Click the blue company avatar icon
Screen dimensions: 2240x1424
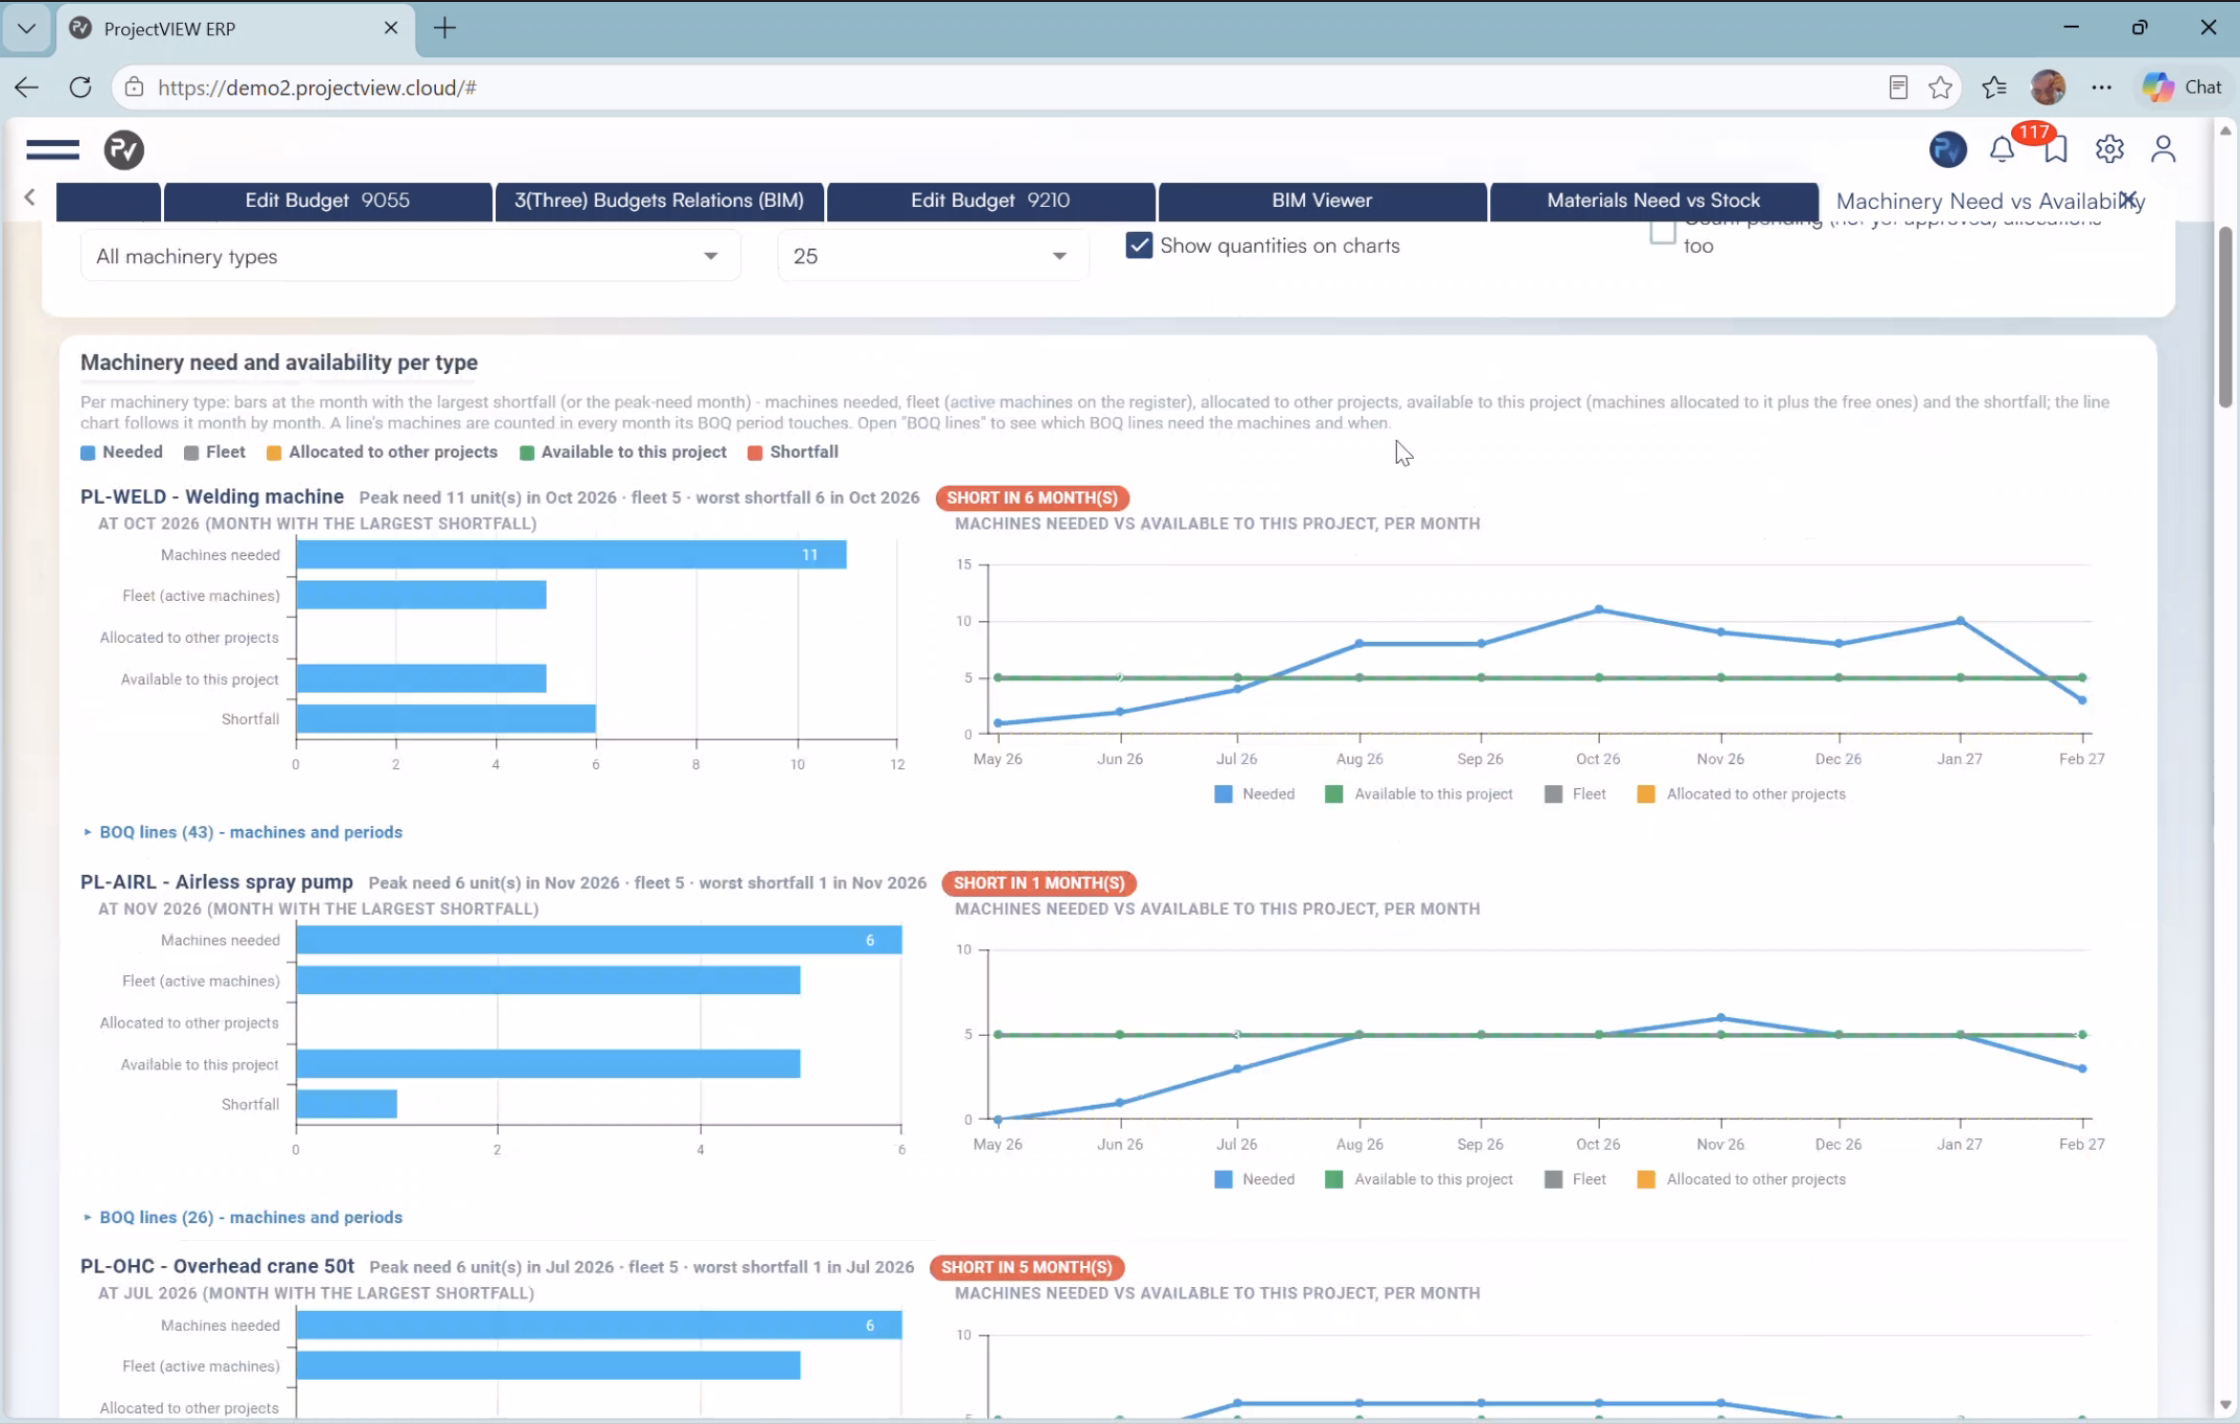point(1947,150)
